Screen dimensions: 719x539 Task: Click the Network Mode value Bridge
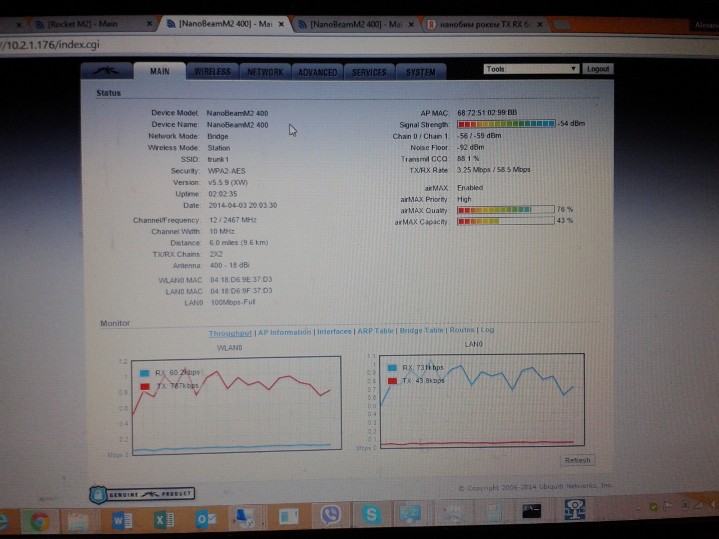(218, 136)
